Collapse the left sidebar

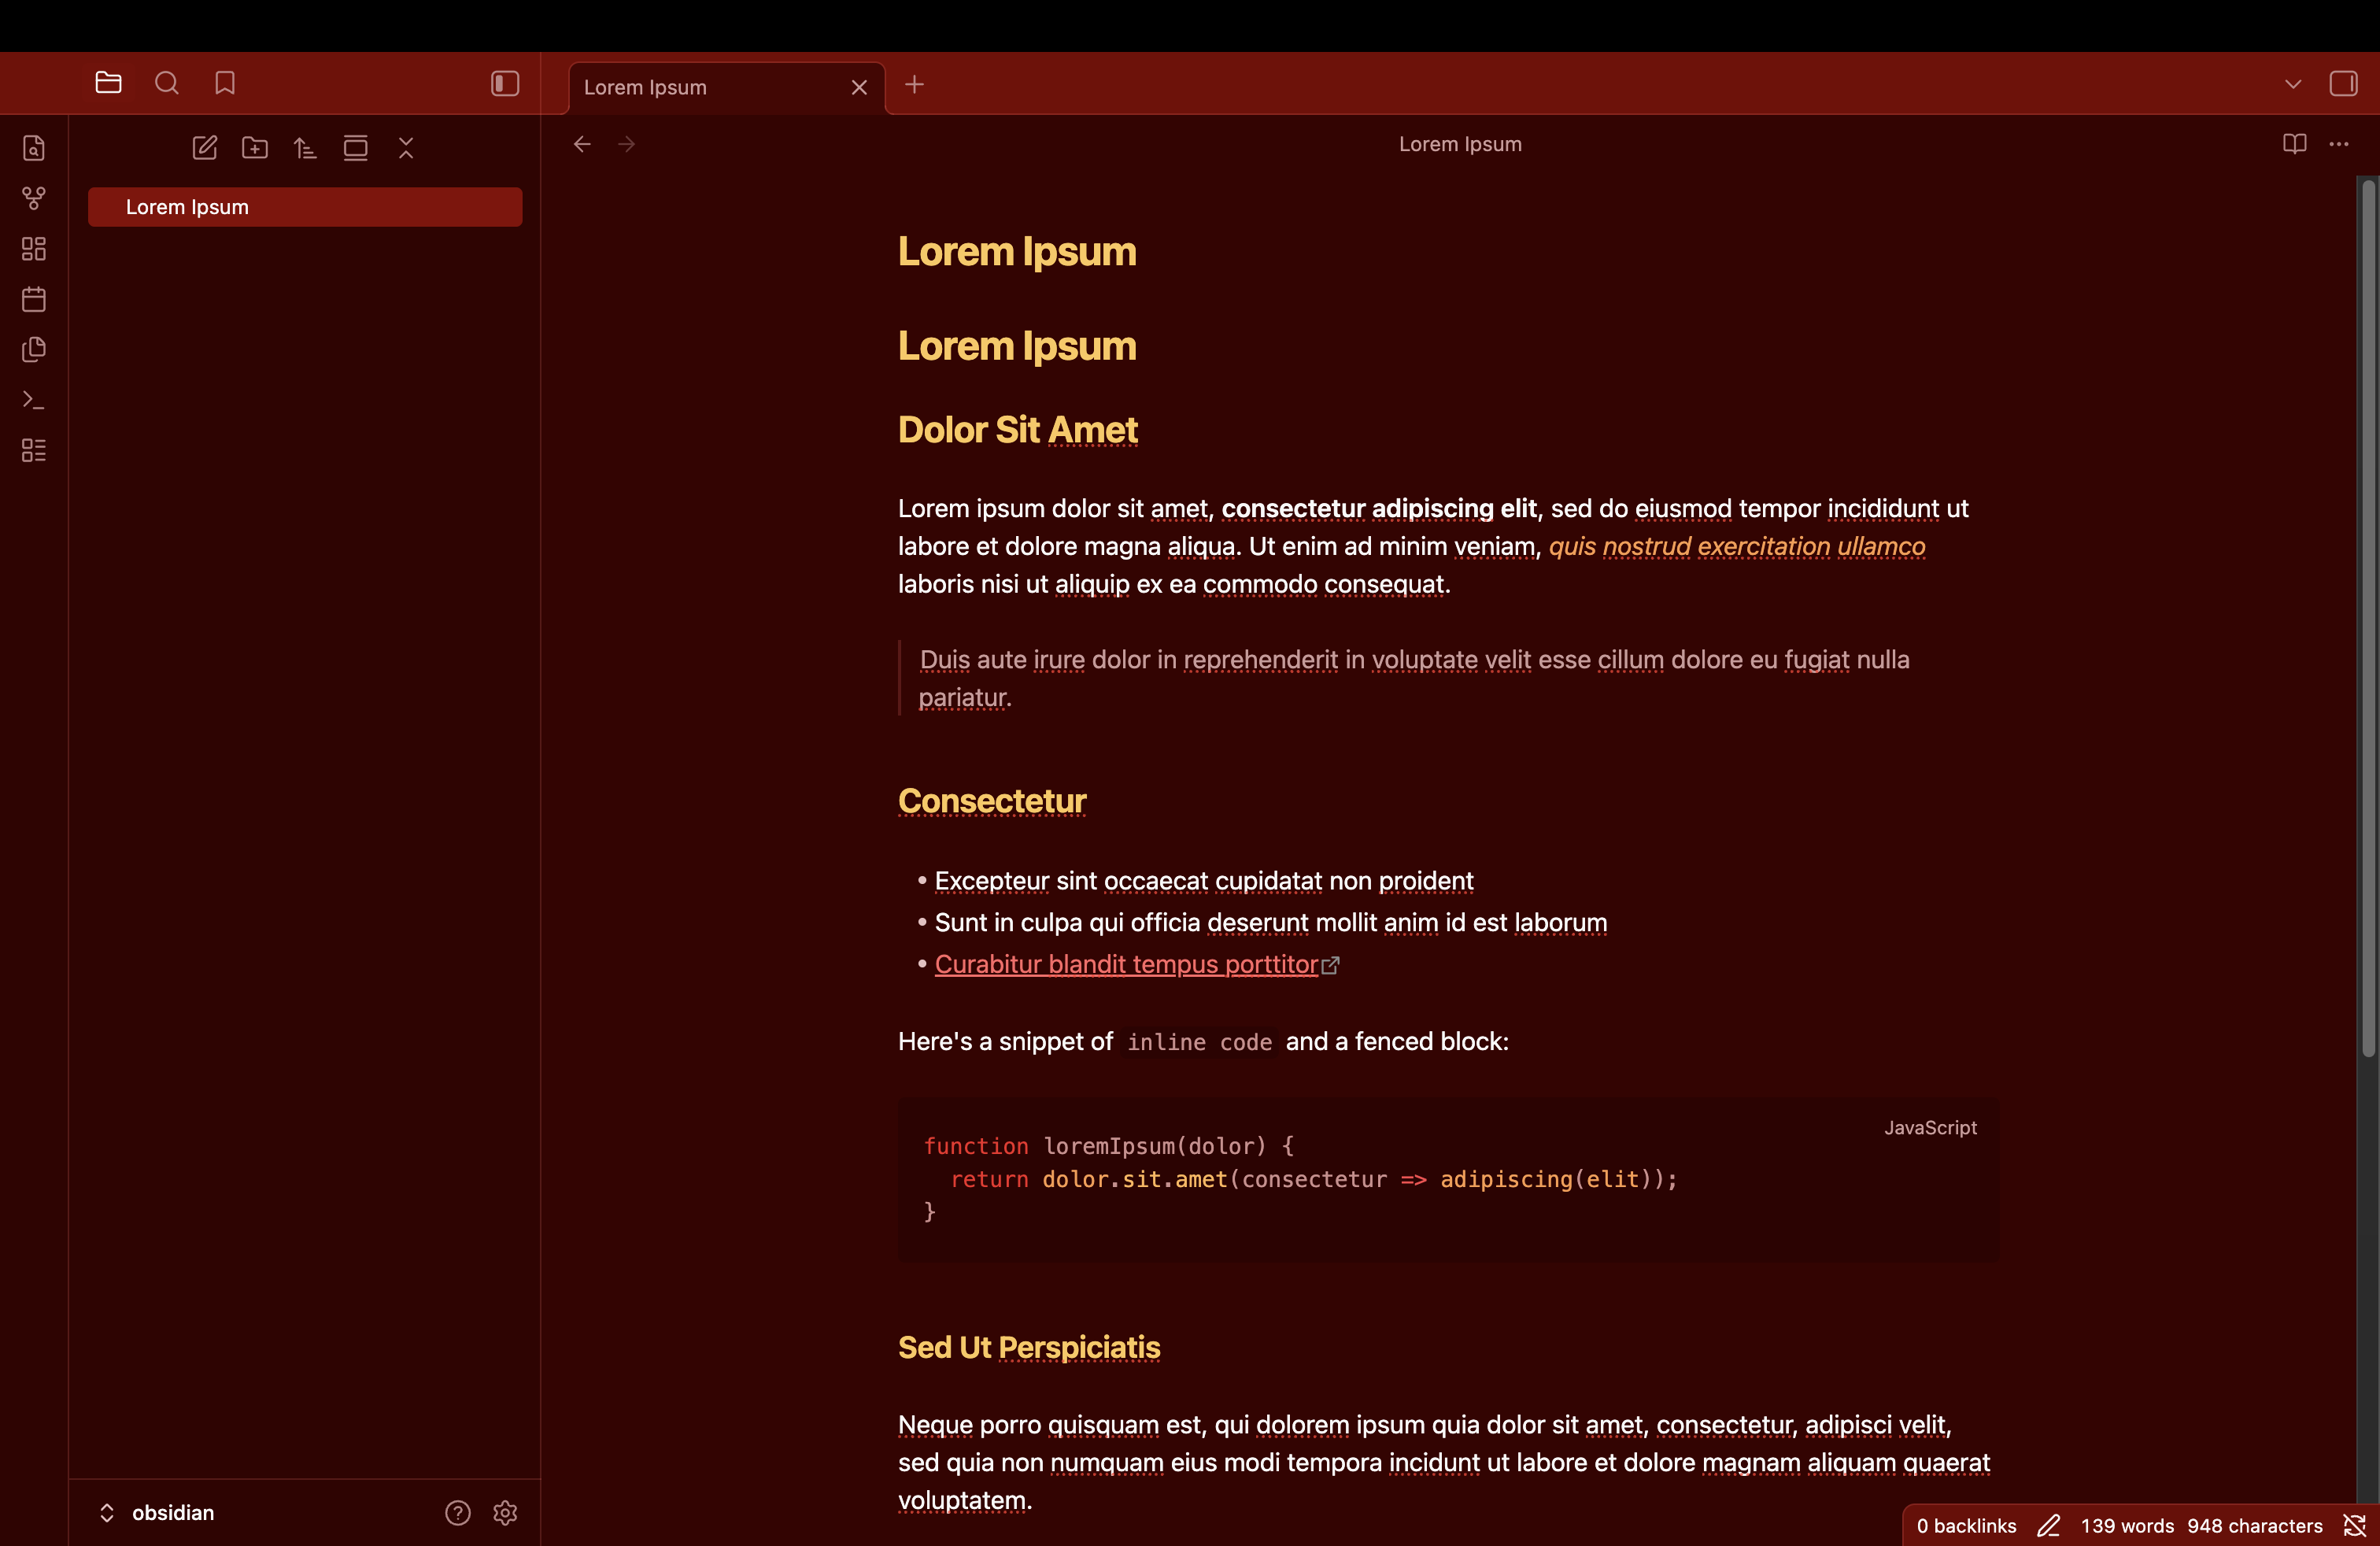[x=505, y=83]
